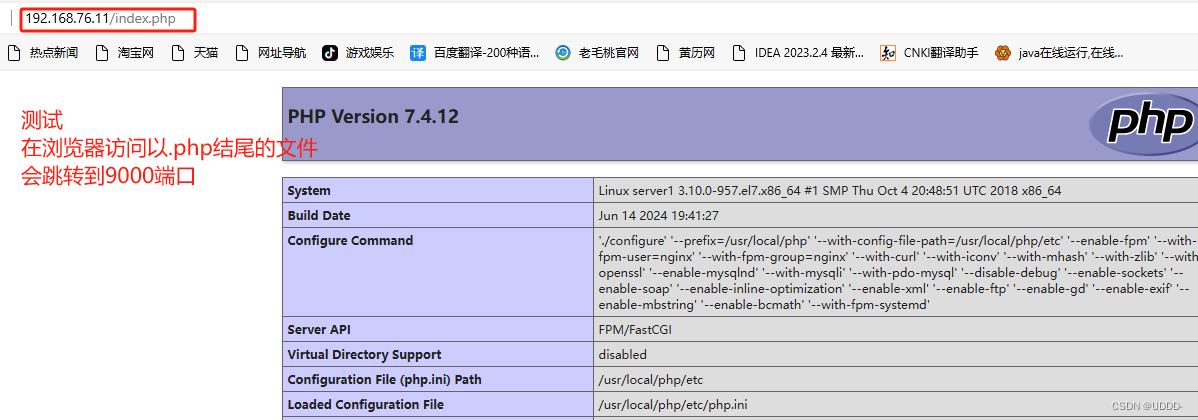Open the 游戏娱乐 bookmark
1198x420 pixels.
point(358,53)
